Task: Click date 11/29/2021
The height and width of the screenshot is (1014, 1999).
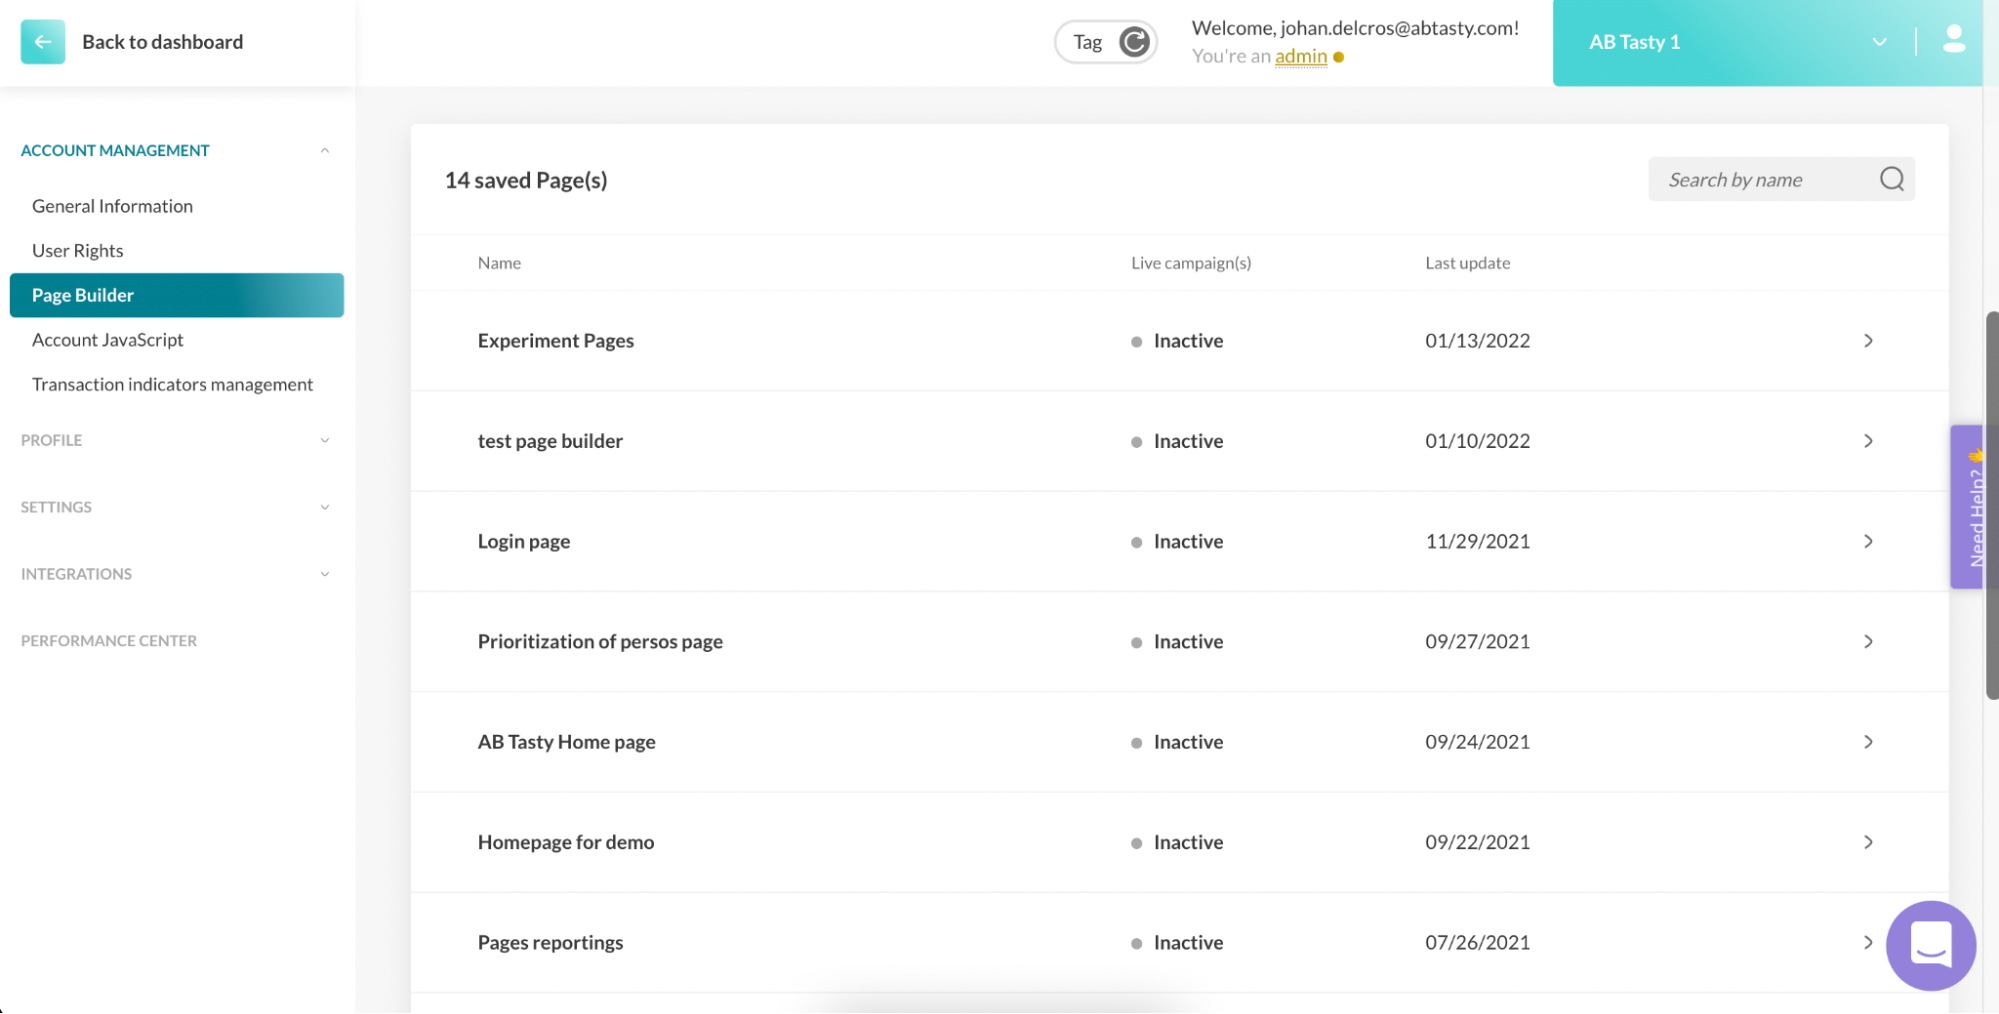Action: coord(1477,541)
